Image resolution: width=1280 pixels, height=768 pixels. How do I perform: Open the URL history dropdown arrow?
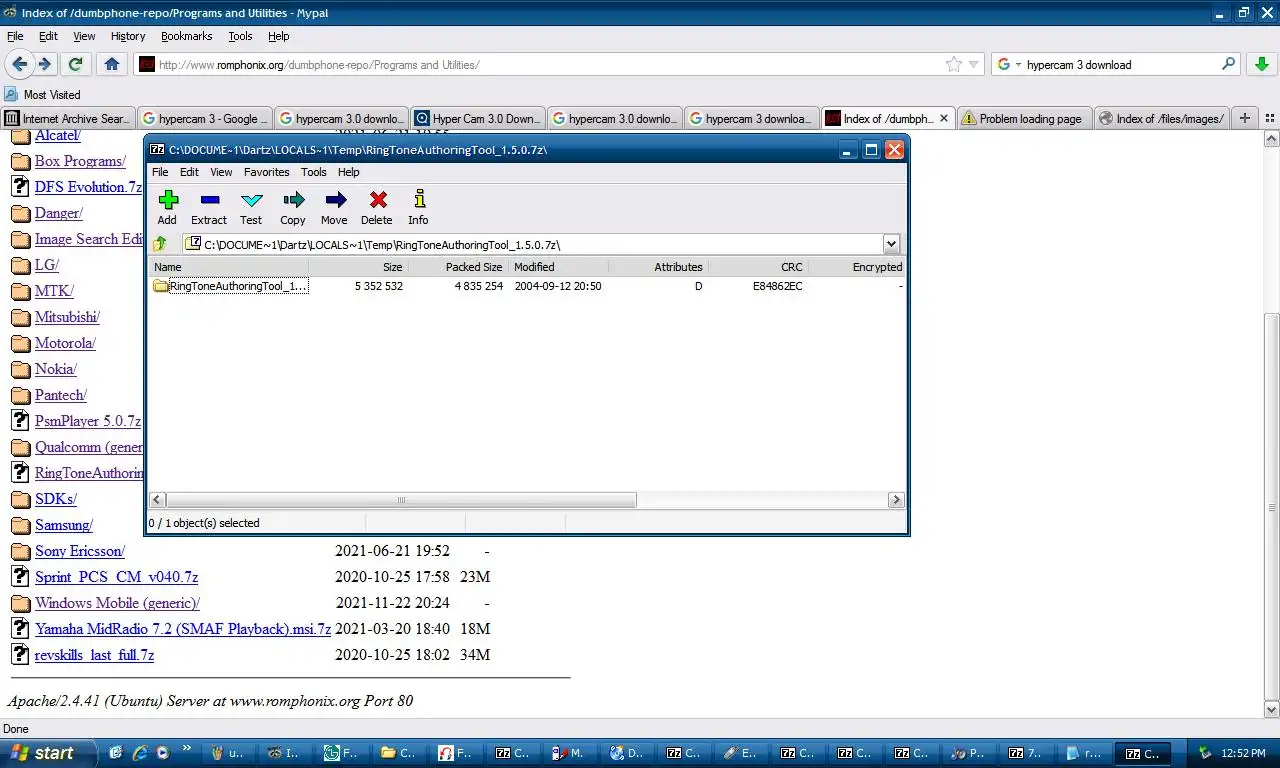coord(973,64)
